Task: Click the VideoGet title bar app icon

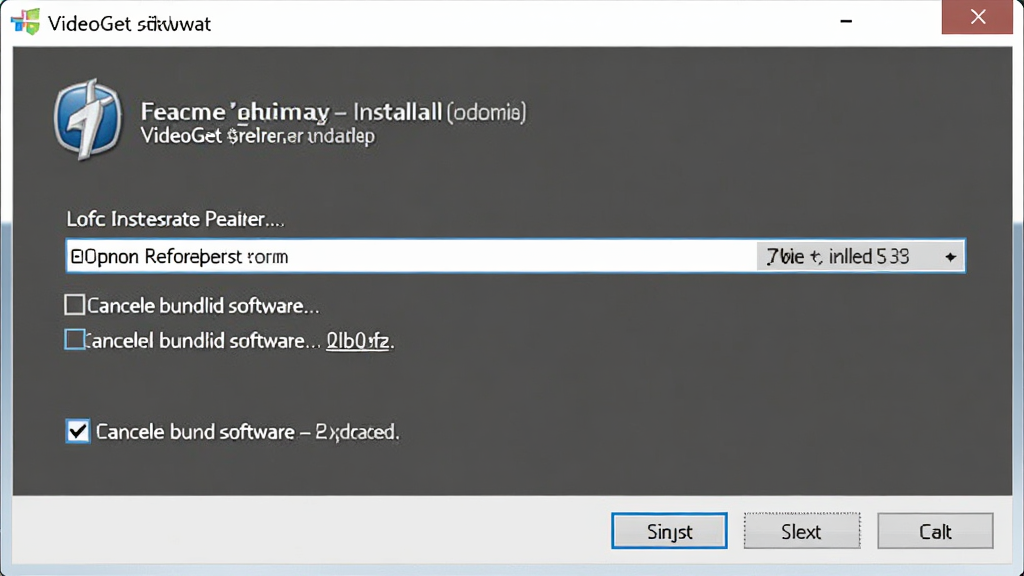Action: click(25, 22)
